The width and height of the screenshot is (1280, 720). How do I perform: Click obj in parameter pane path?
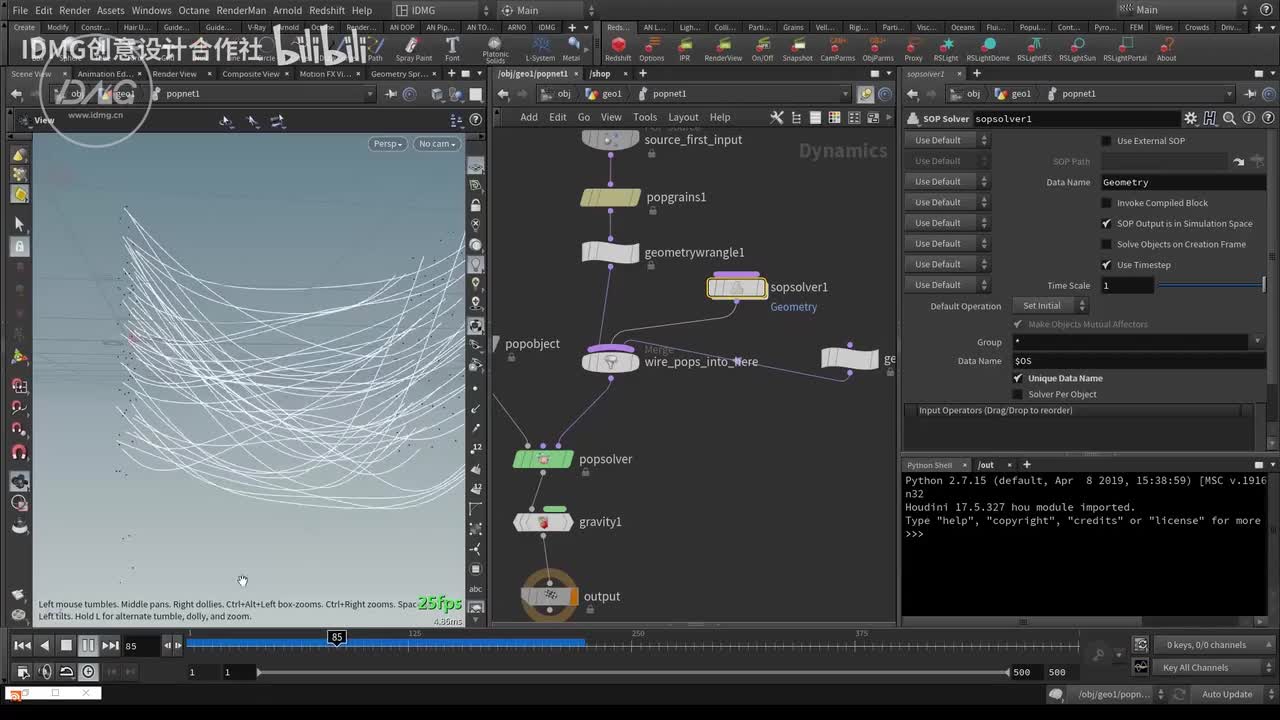point(966,94)
